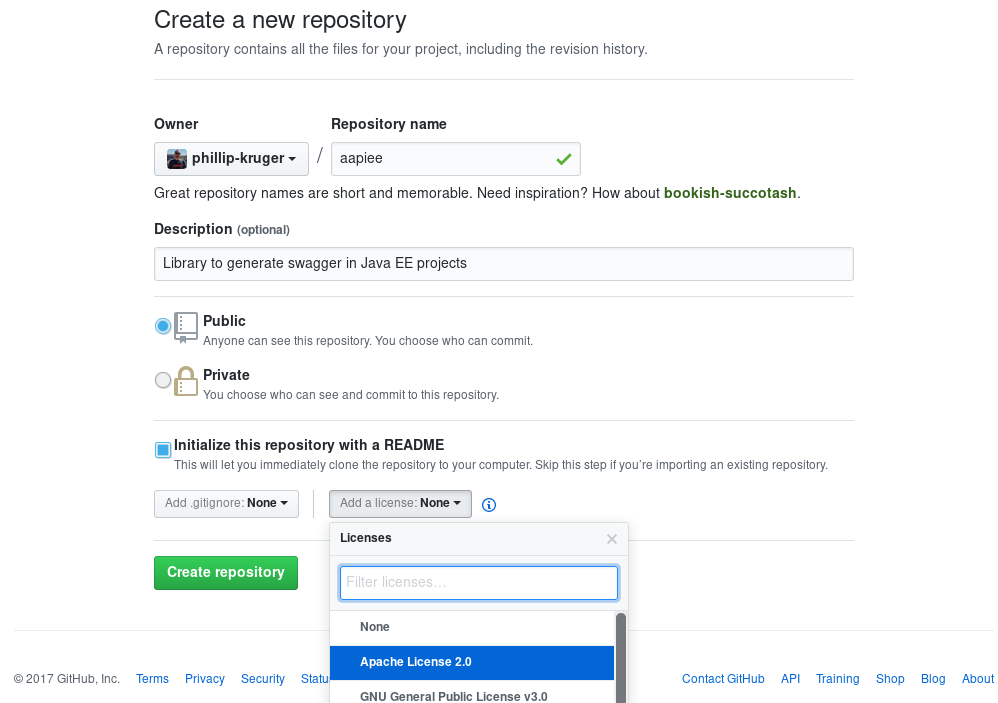Click the Description text field
Viewport: 998px width, 703px height.
[503, 264]
